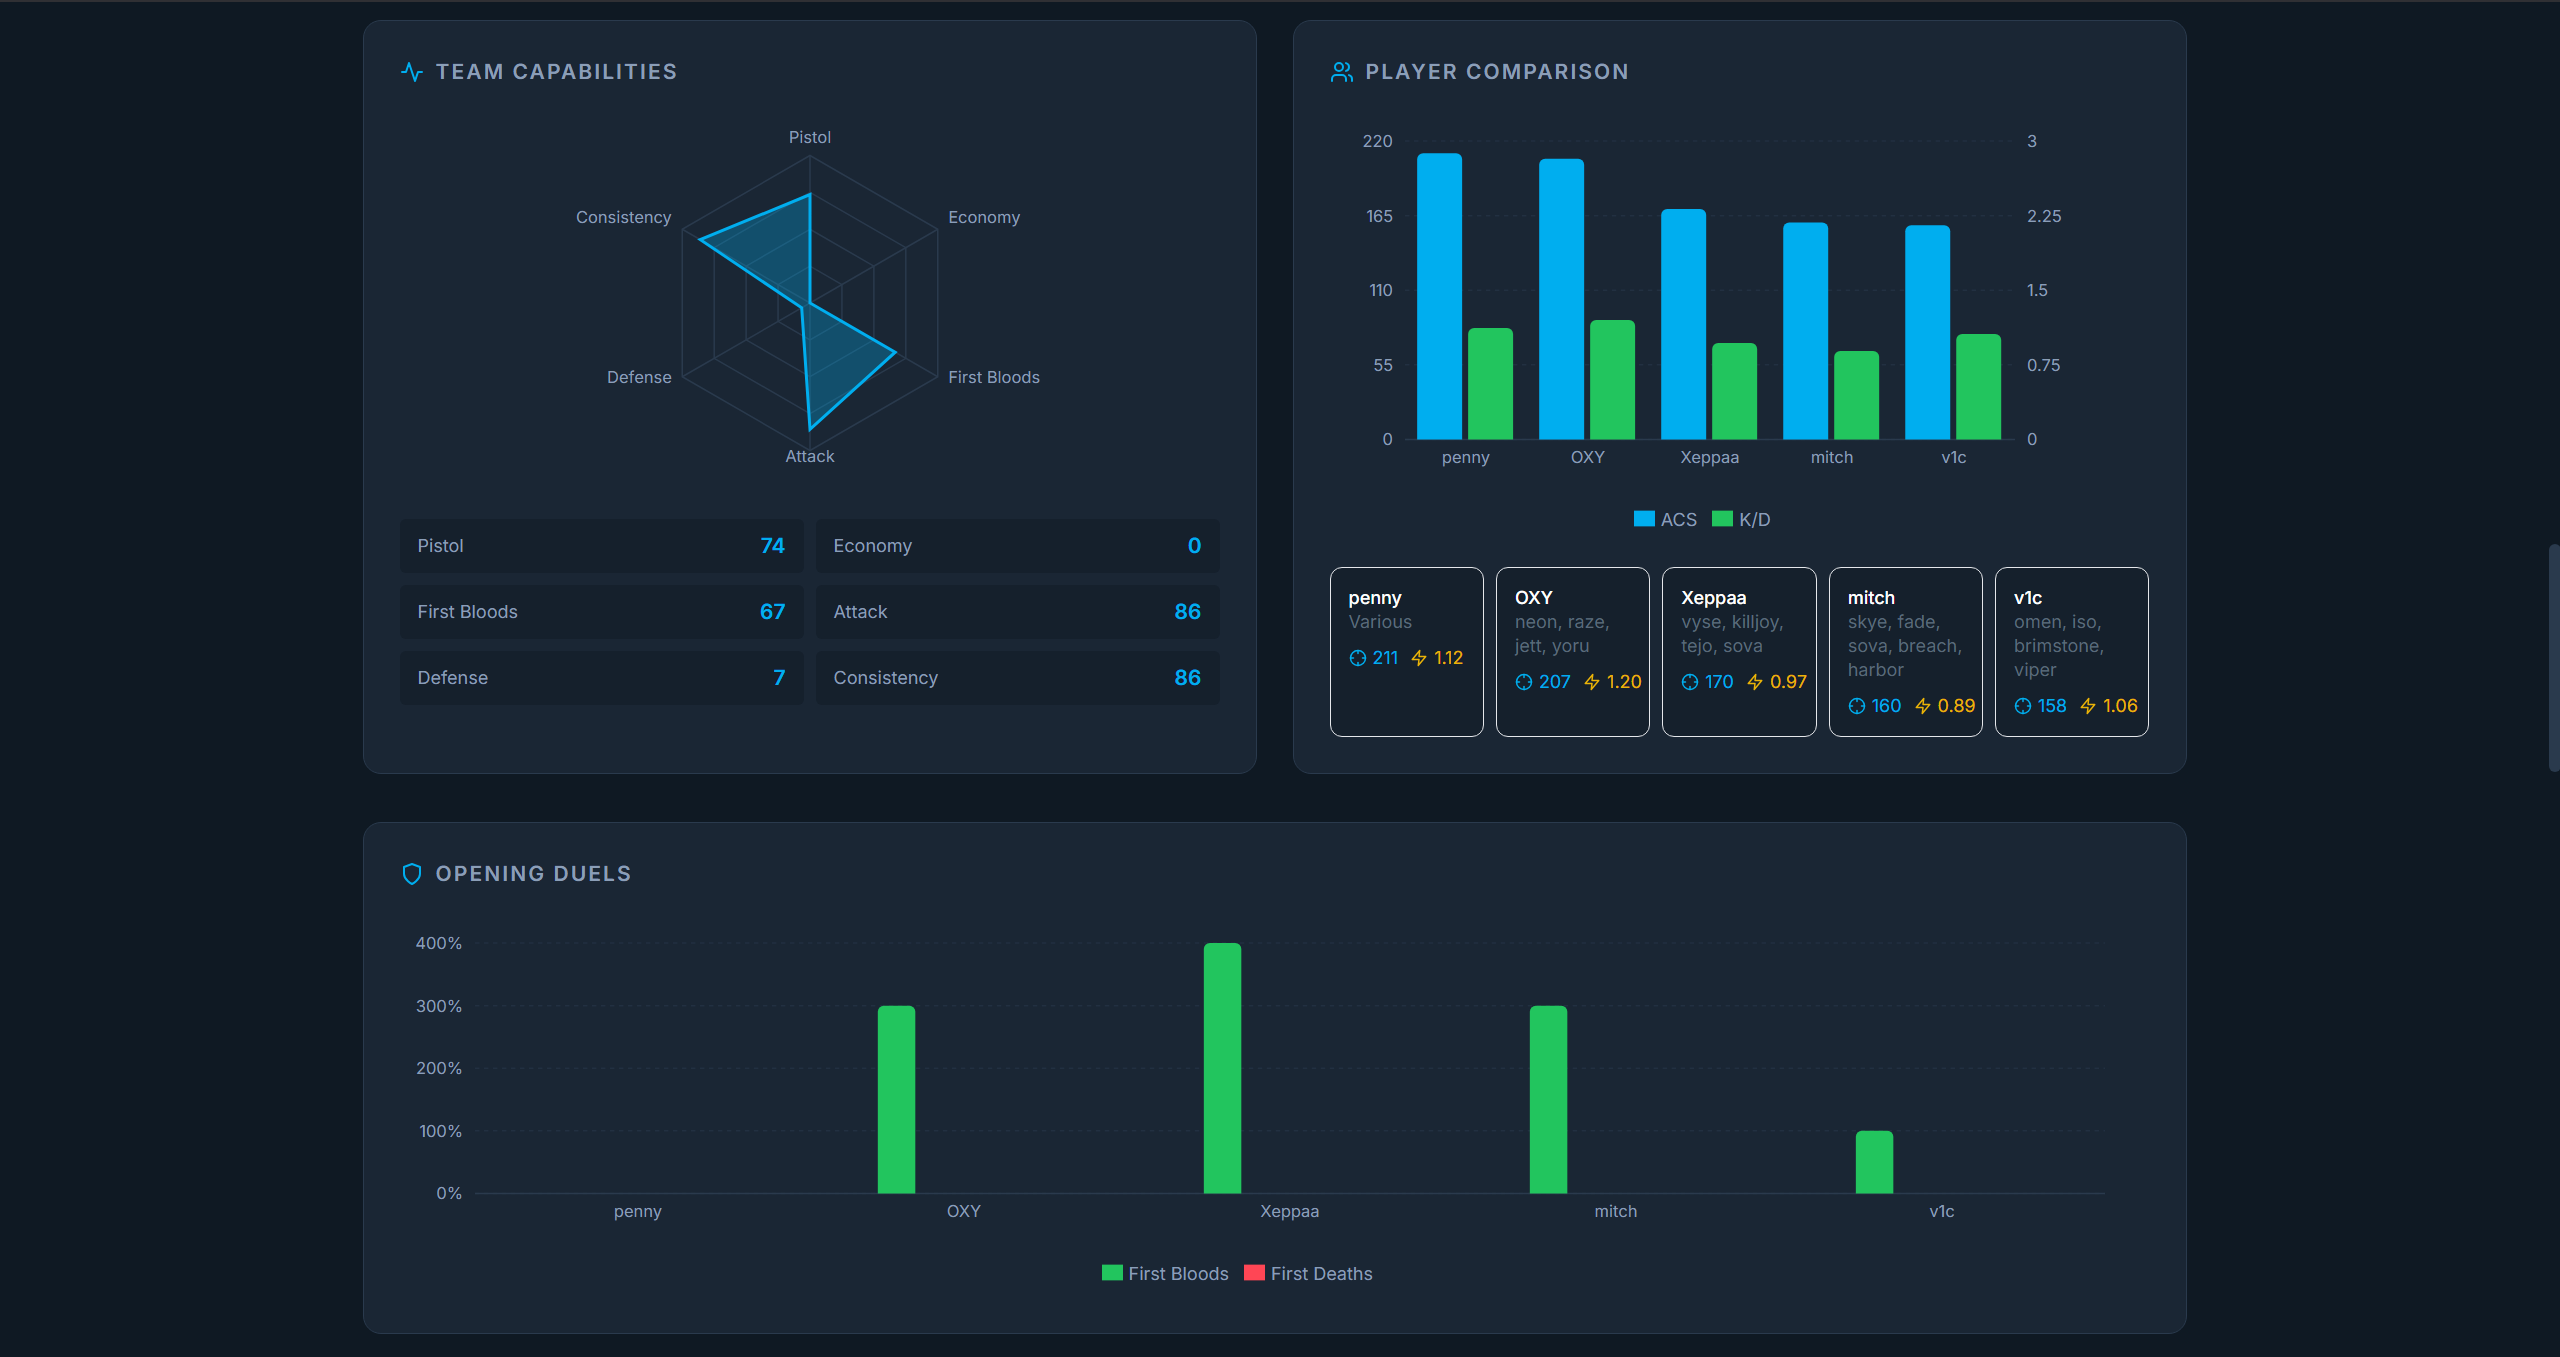
Task: Click the Pistol stat row
Action: 601,546
